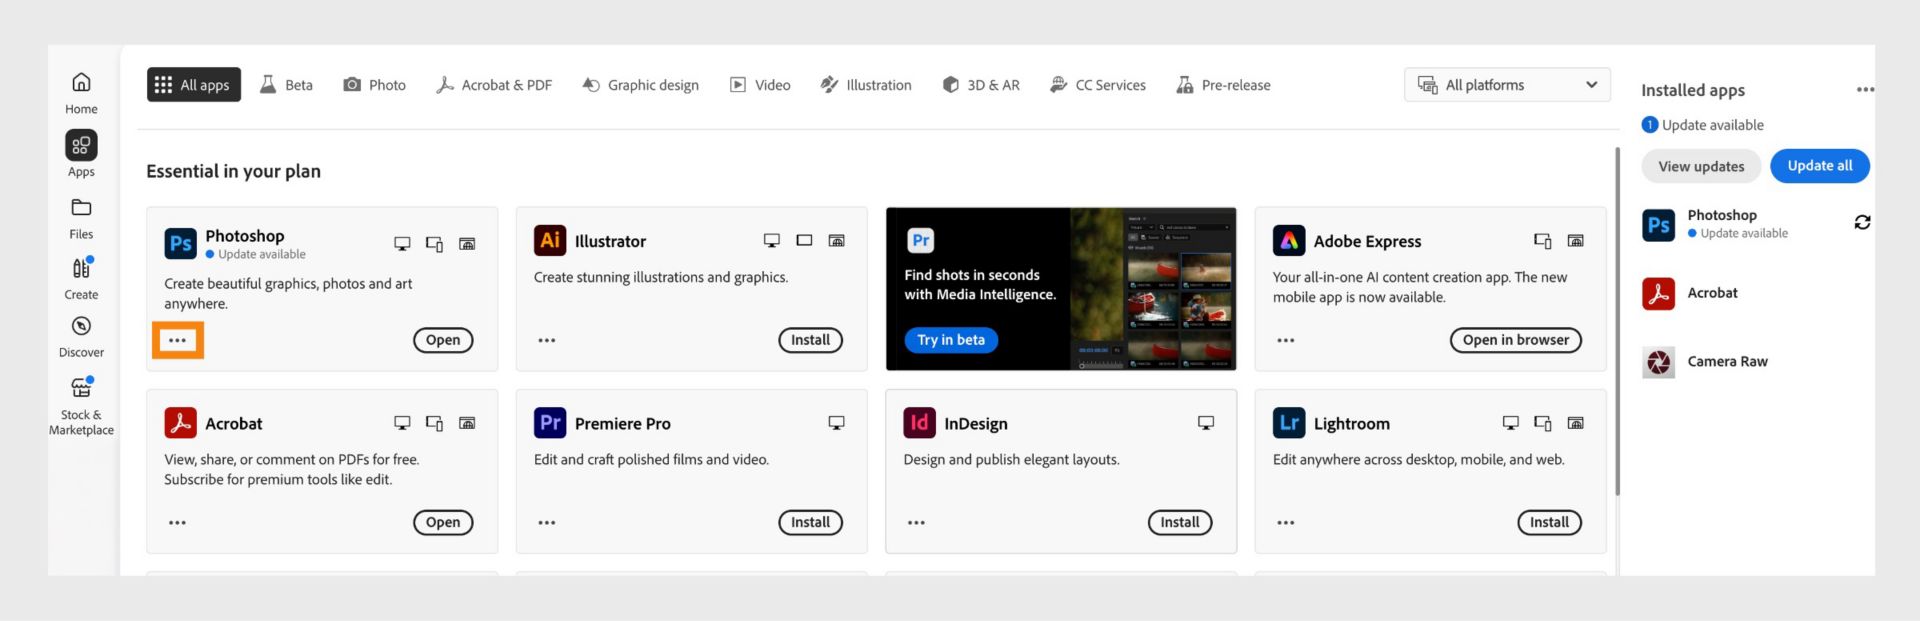Click "Update available" under Photoshop card title
Screen dimensions: 1920x621
click(x=262, y=255)
